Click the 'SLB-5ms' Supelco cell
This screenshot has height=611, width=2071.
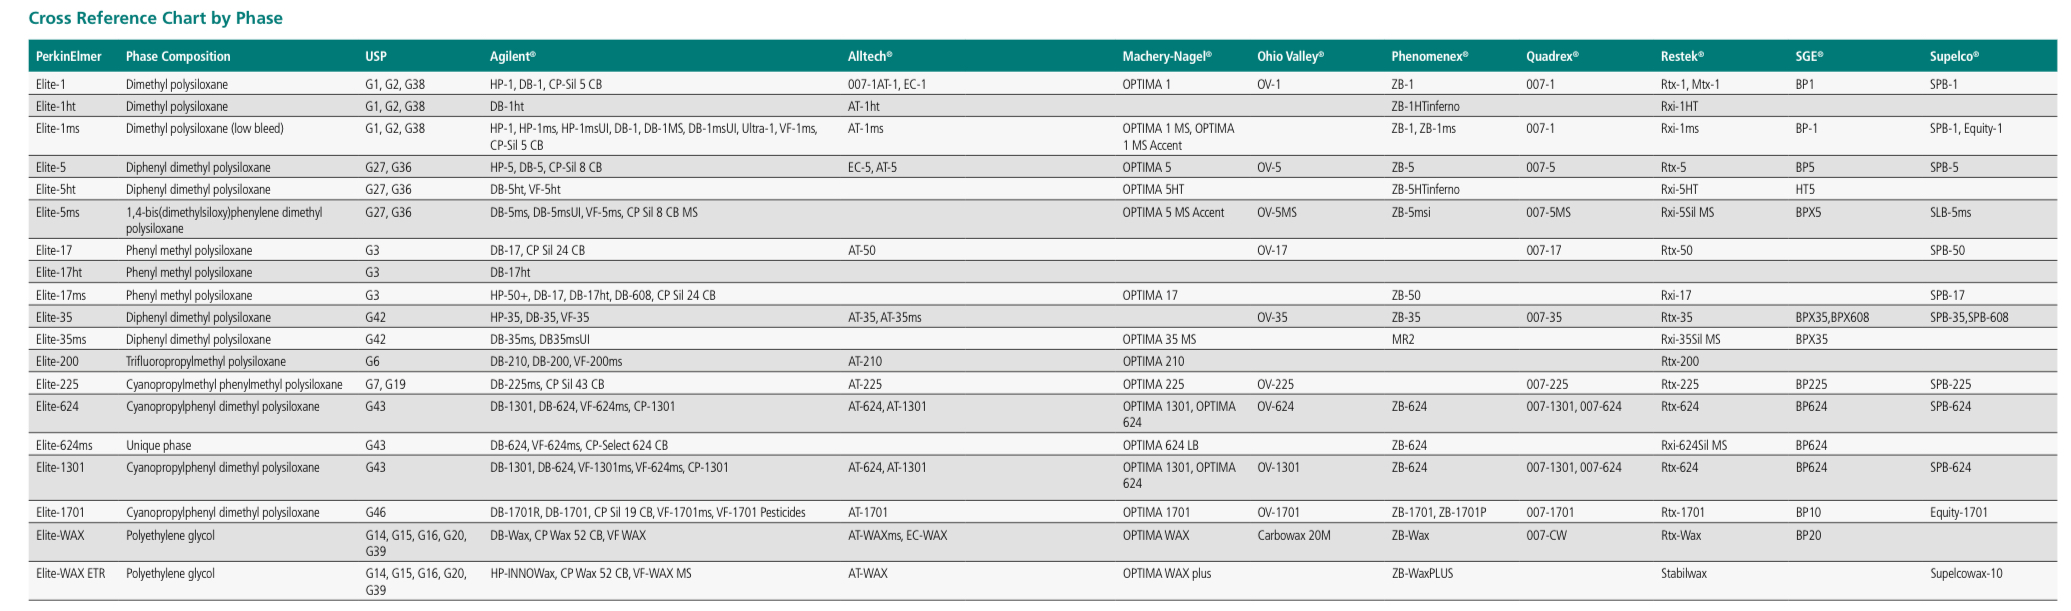coord(1950,213)
